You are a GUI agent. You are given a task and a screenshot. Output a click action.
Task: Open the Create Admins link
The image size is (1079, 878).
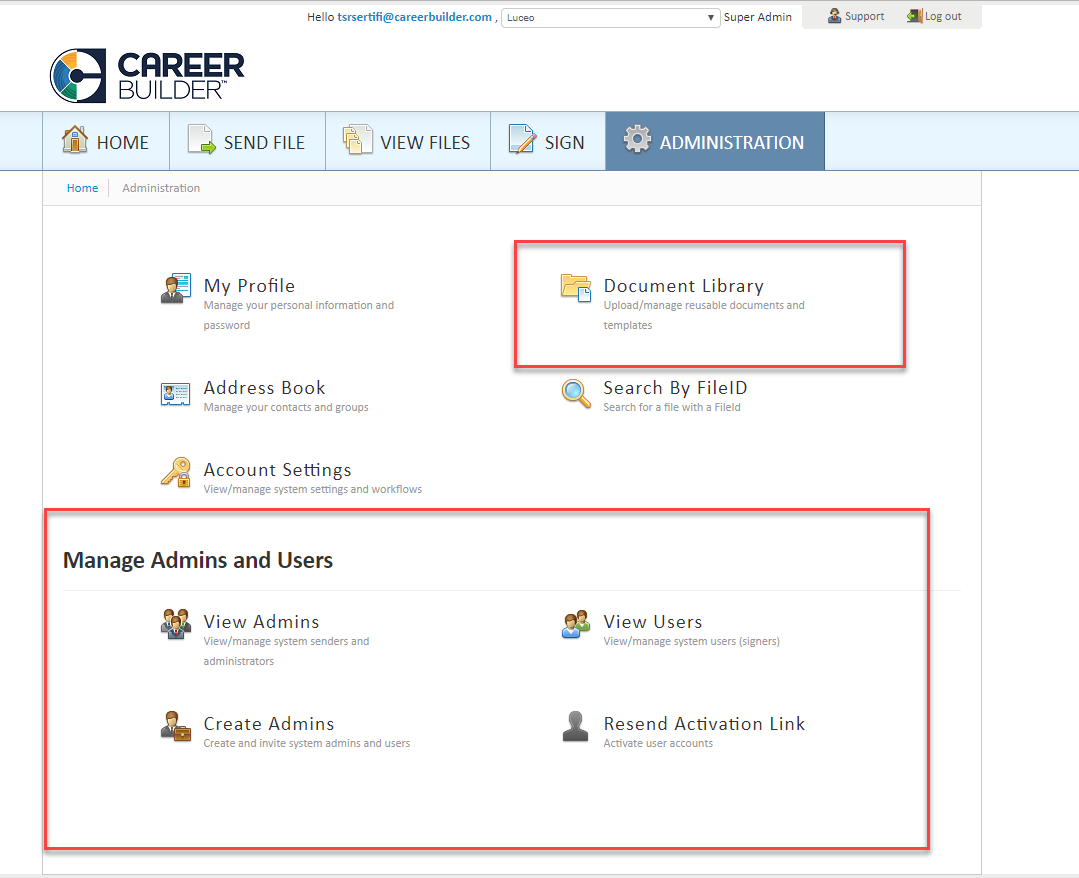click(x=269, y=724)
